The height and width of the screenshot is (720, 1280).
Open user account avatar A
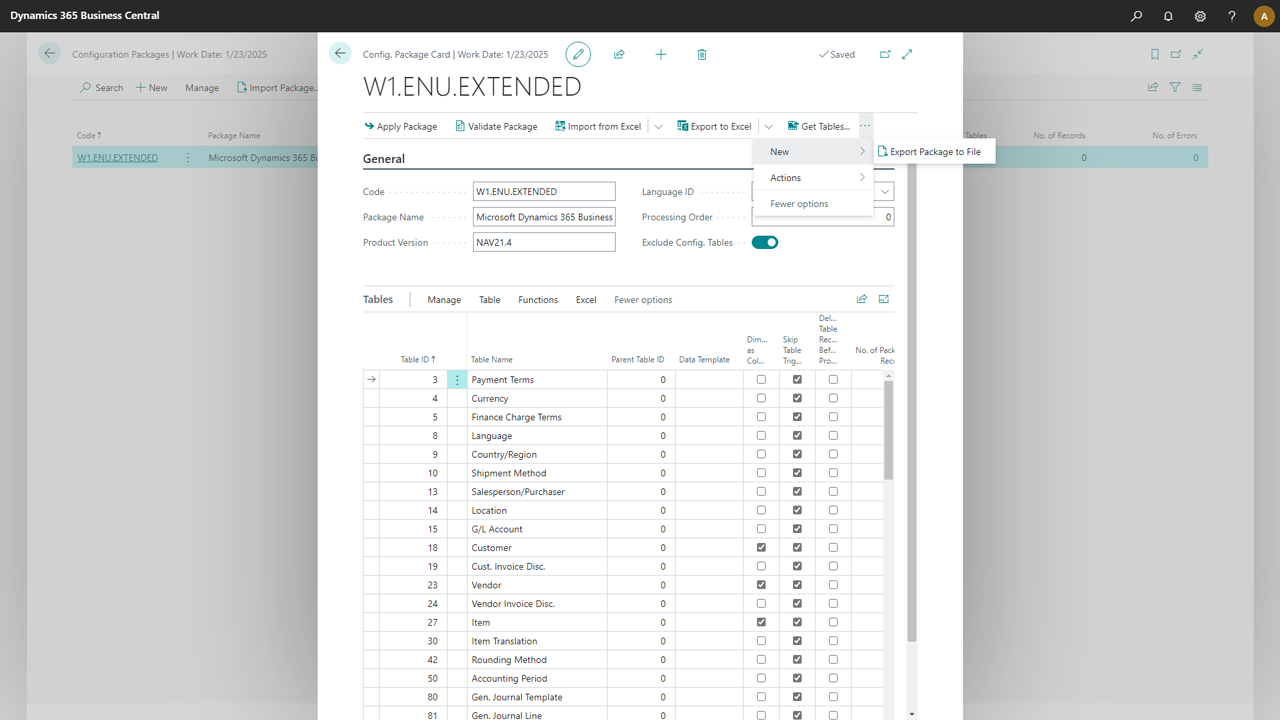(x=1262, y=16)
